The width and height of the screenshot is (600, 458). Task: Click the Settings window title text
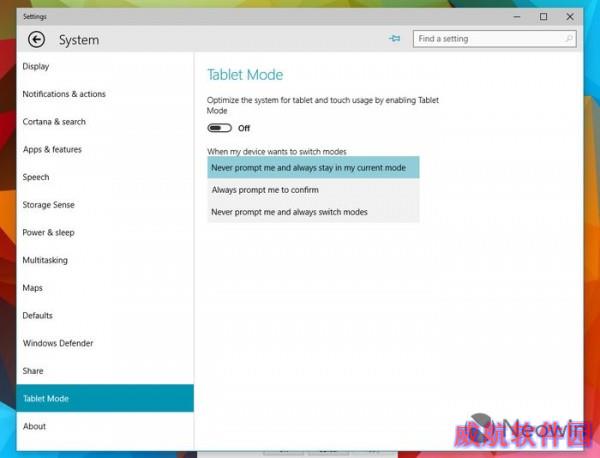34,16
